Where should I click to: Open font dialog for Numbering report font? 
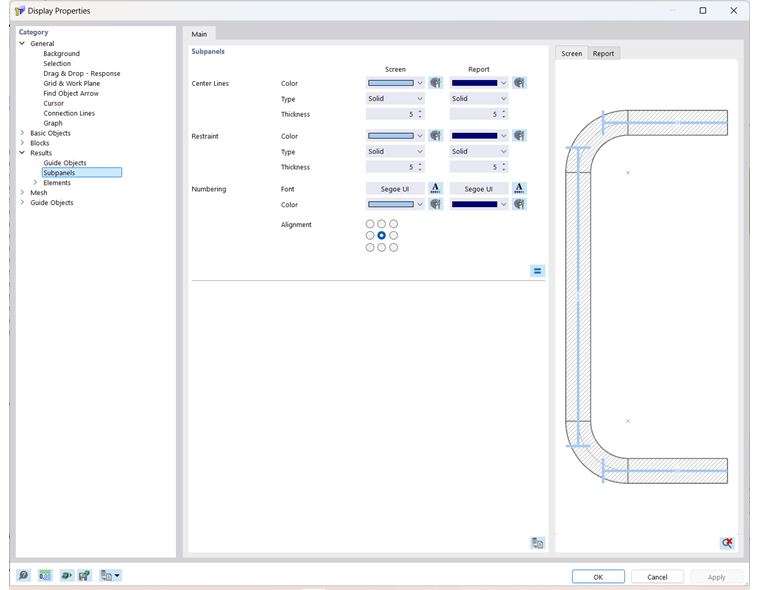[519, 189]
